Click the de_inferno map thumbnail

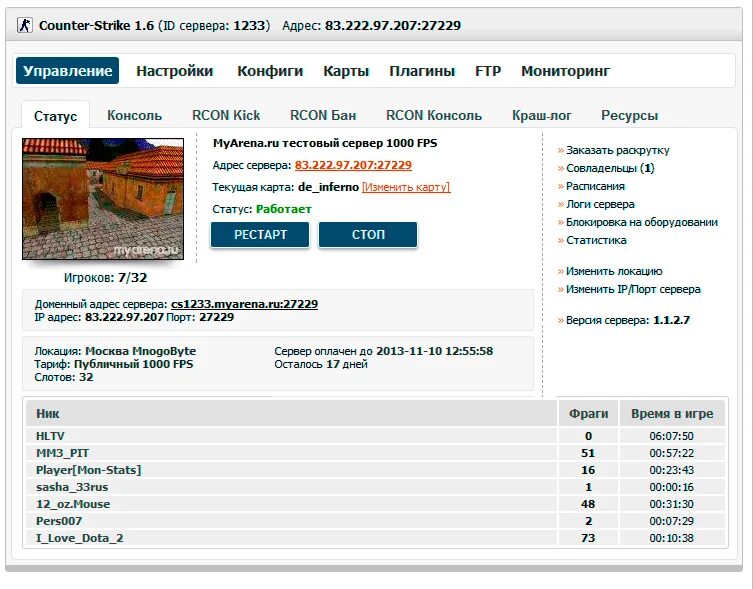click(x=103, y=199)
